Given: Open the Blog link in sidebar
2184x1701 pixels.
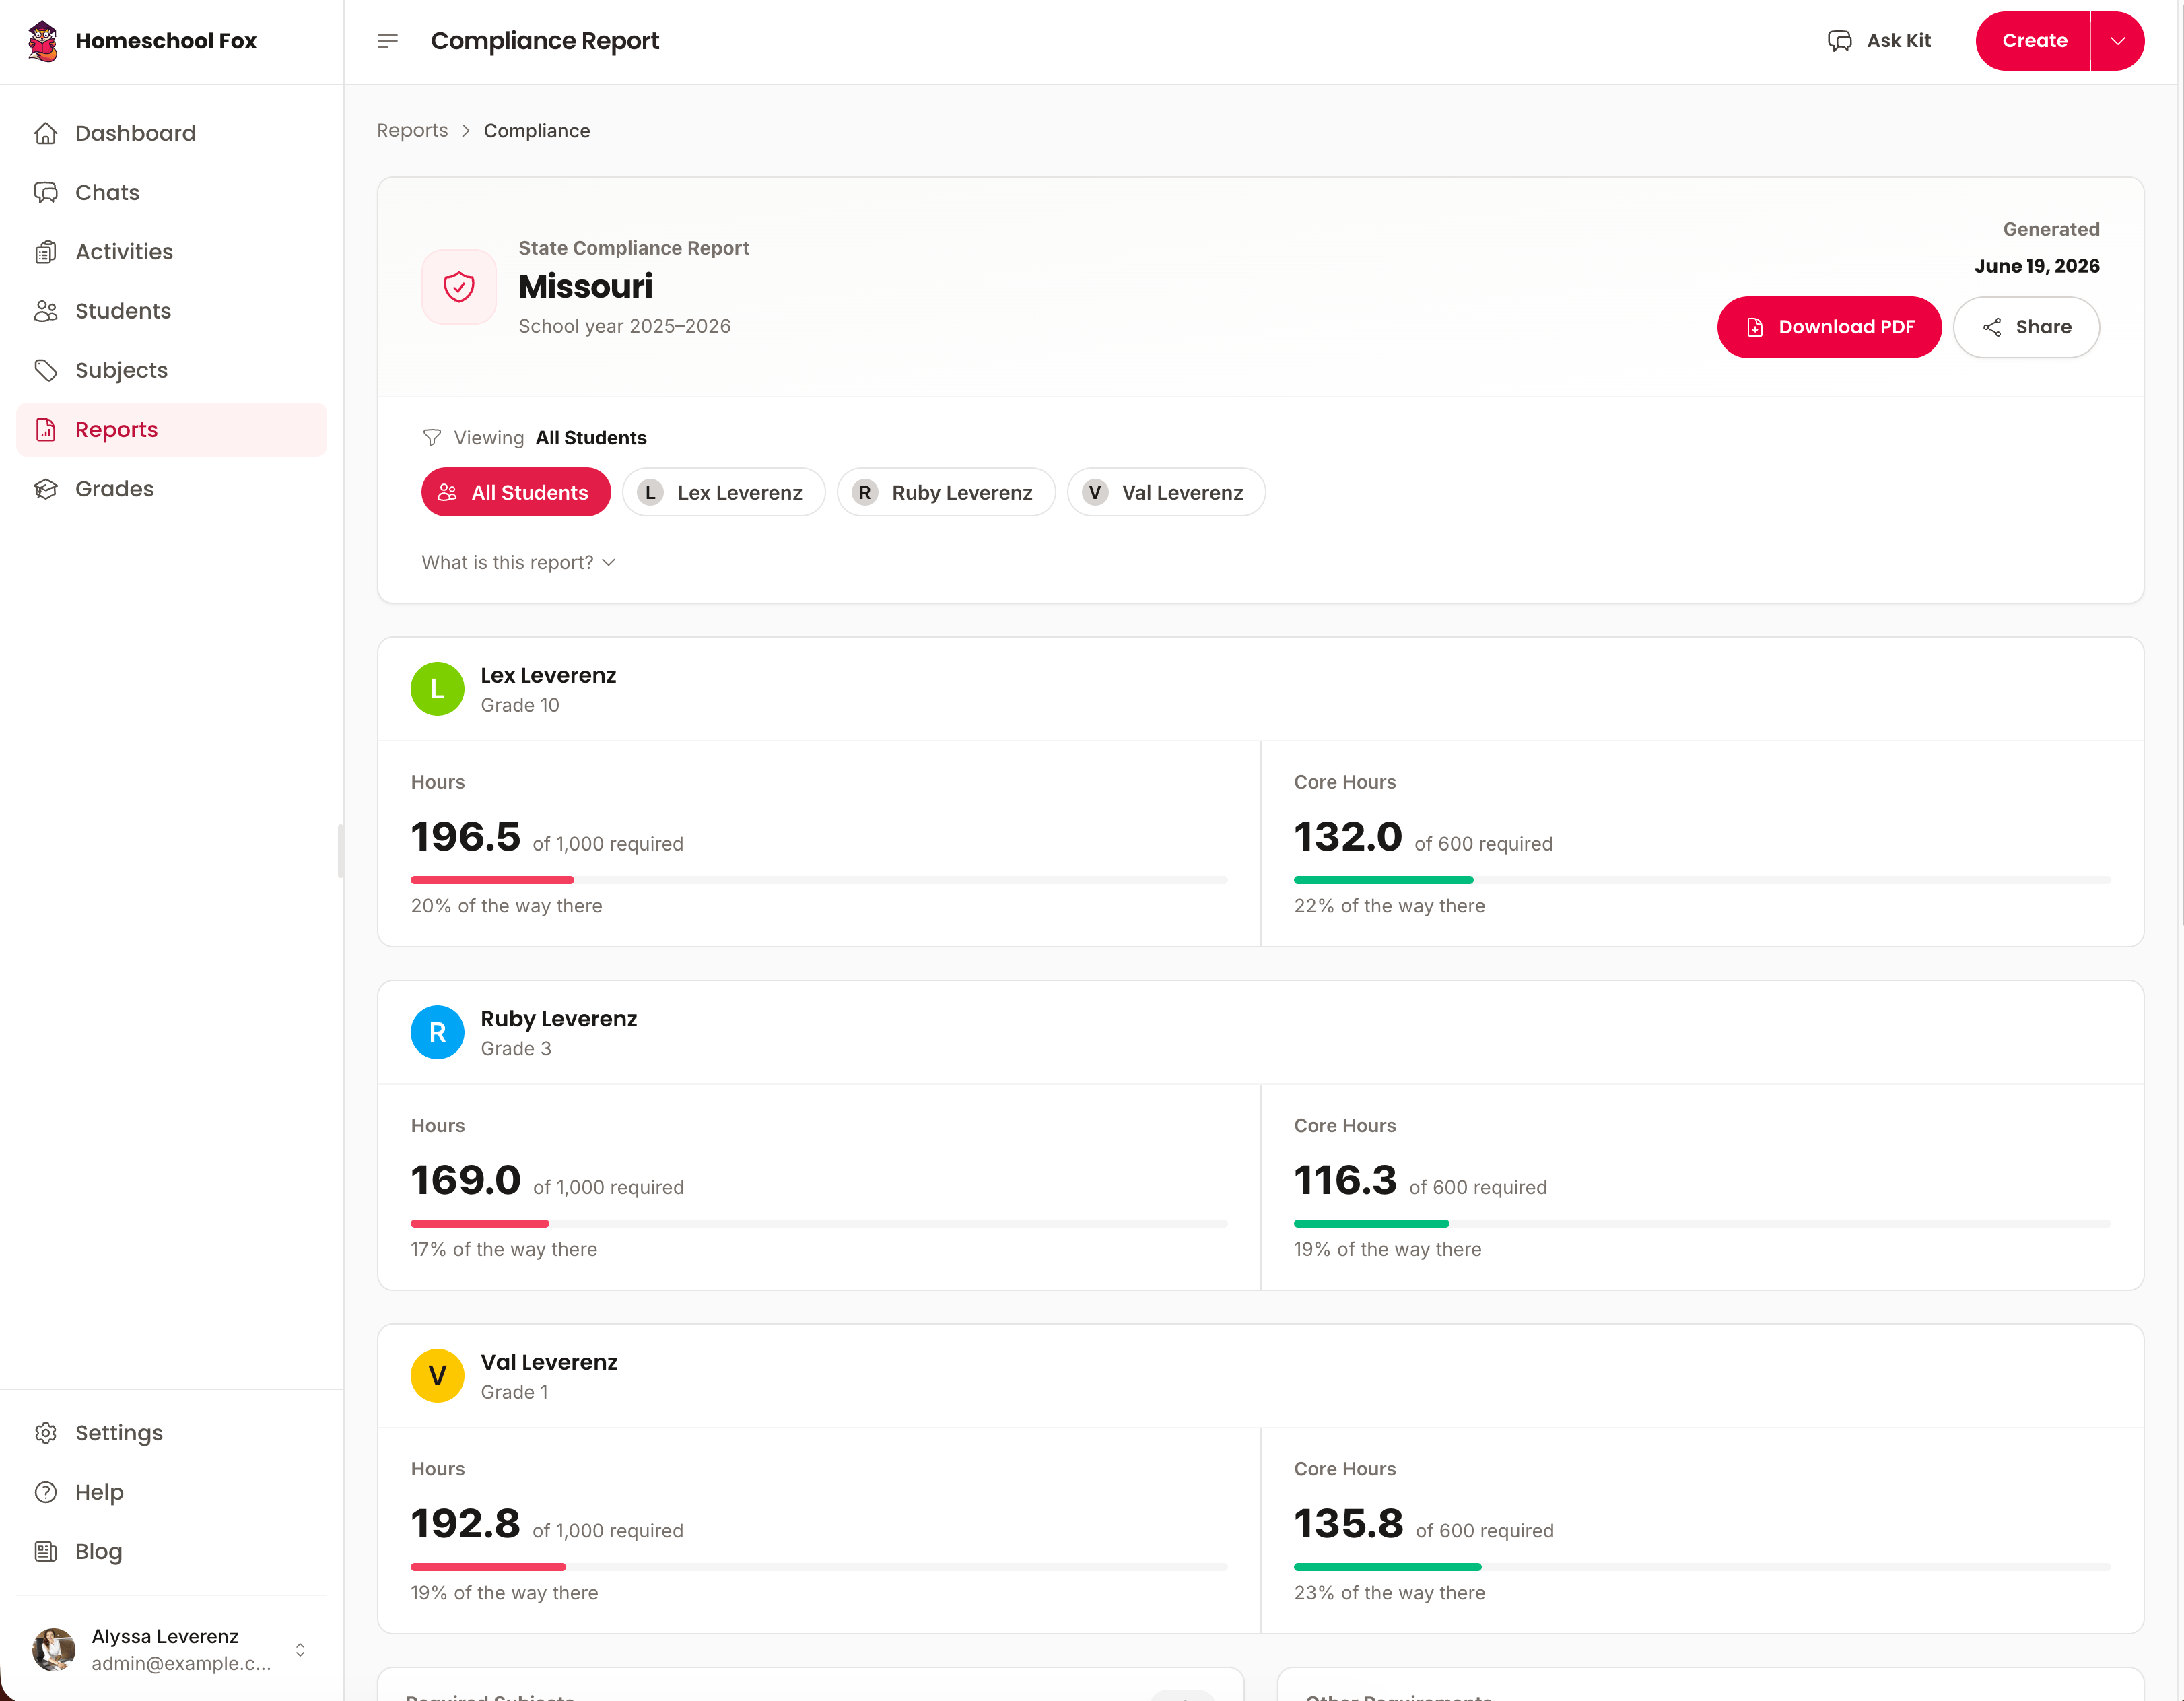Looking at the screenshot, I should [172, 1551].
